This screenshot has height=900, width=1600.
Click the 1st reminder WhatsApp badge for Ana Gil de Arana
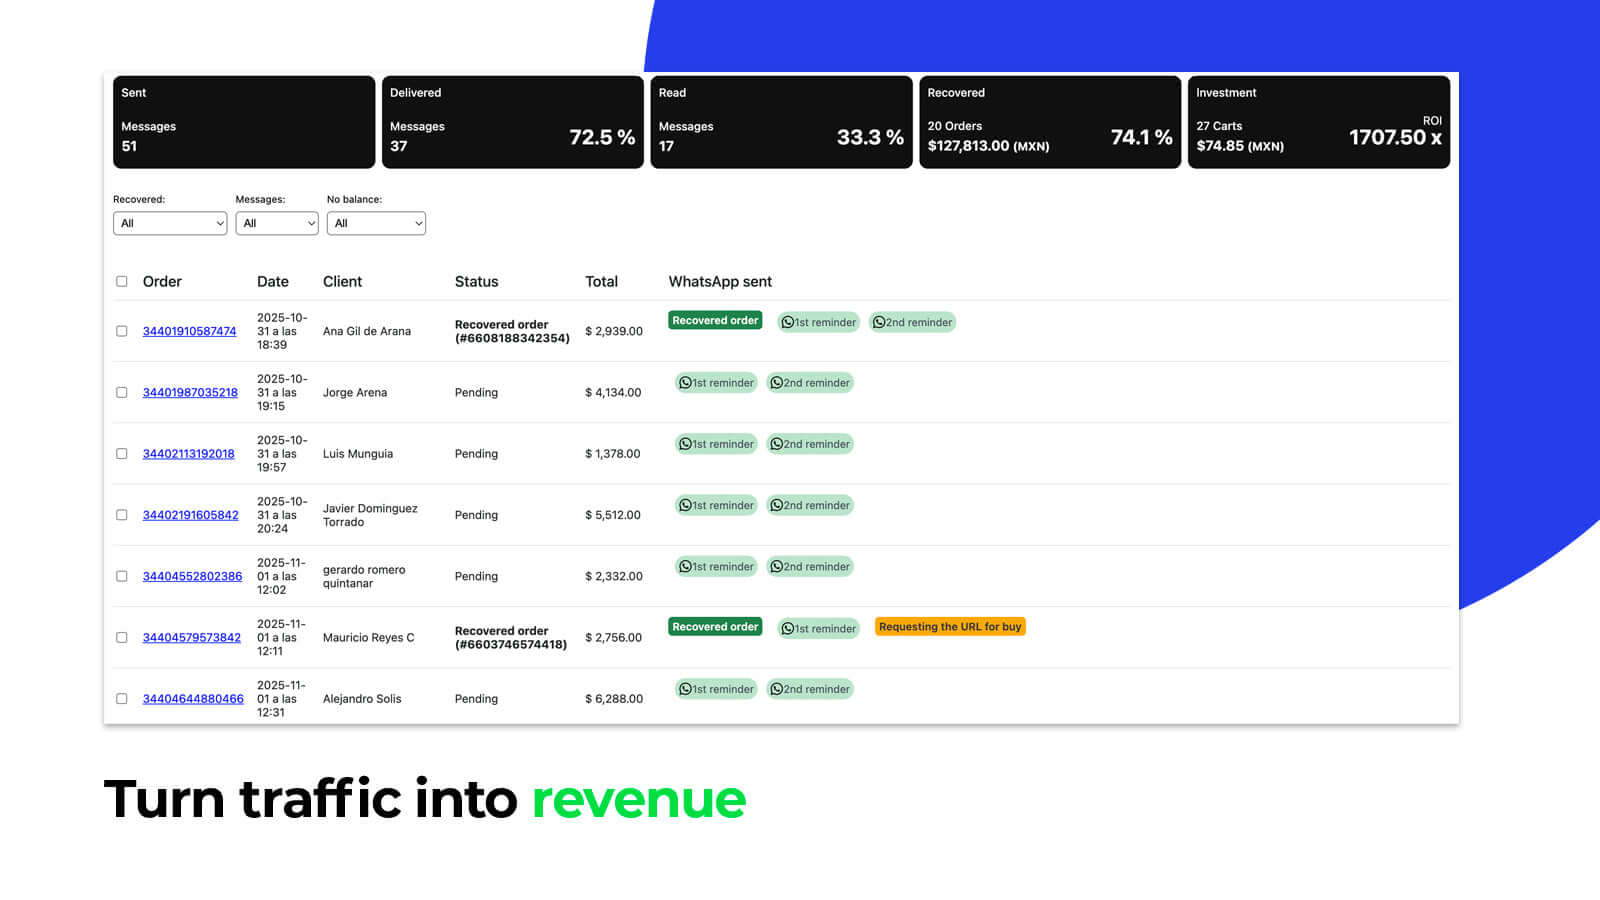click(x=818, y=322)
